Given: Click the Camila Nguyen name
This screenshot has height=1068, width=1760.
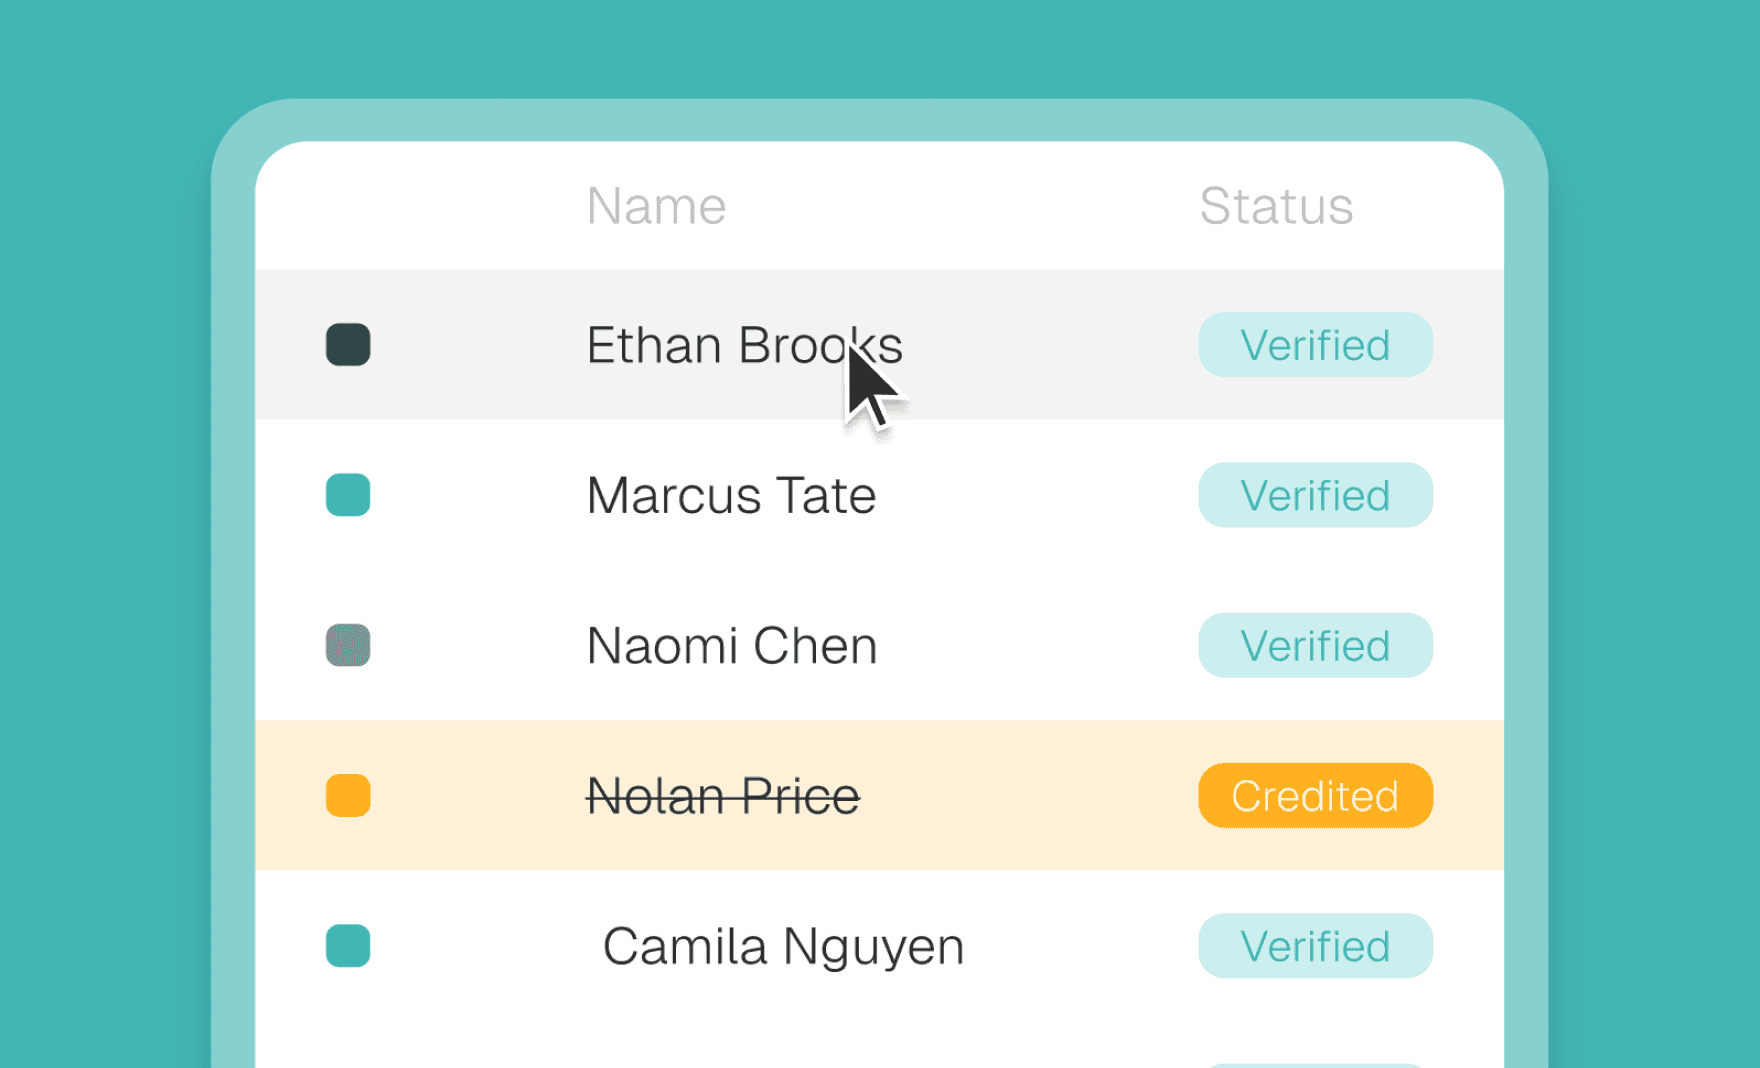Looking at the screenshot, I should 783,946.
